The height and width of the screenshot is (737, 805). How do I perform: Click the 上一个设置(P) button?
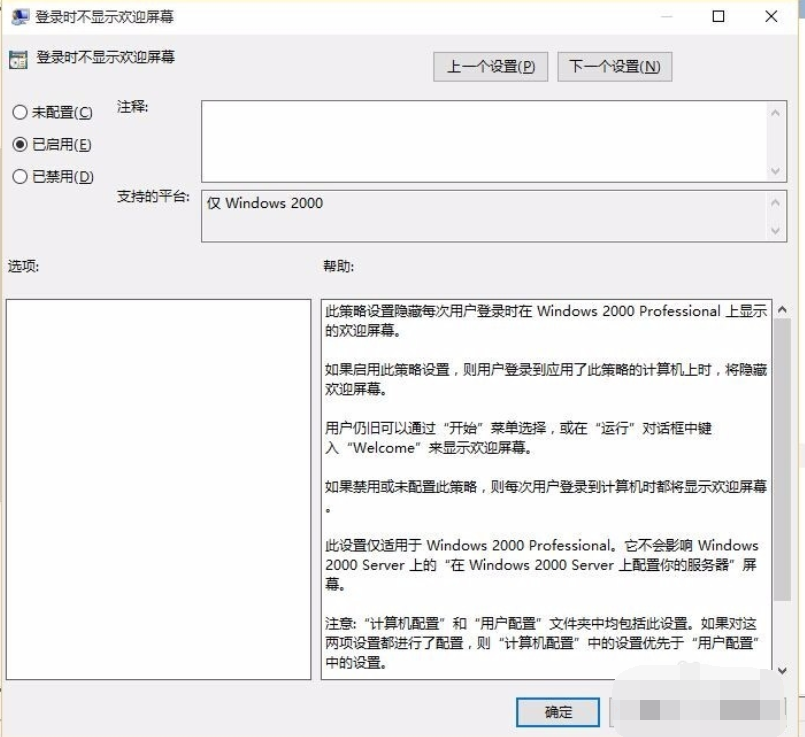(490, 66)
